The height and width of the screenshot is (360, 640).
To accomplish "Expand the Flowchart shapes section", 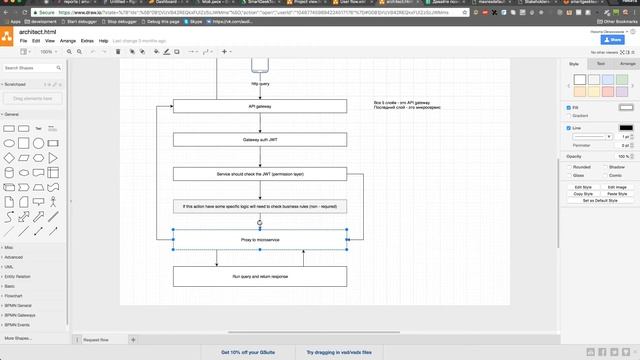I will 13,296.
